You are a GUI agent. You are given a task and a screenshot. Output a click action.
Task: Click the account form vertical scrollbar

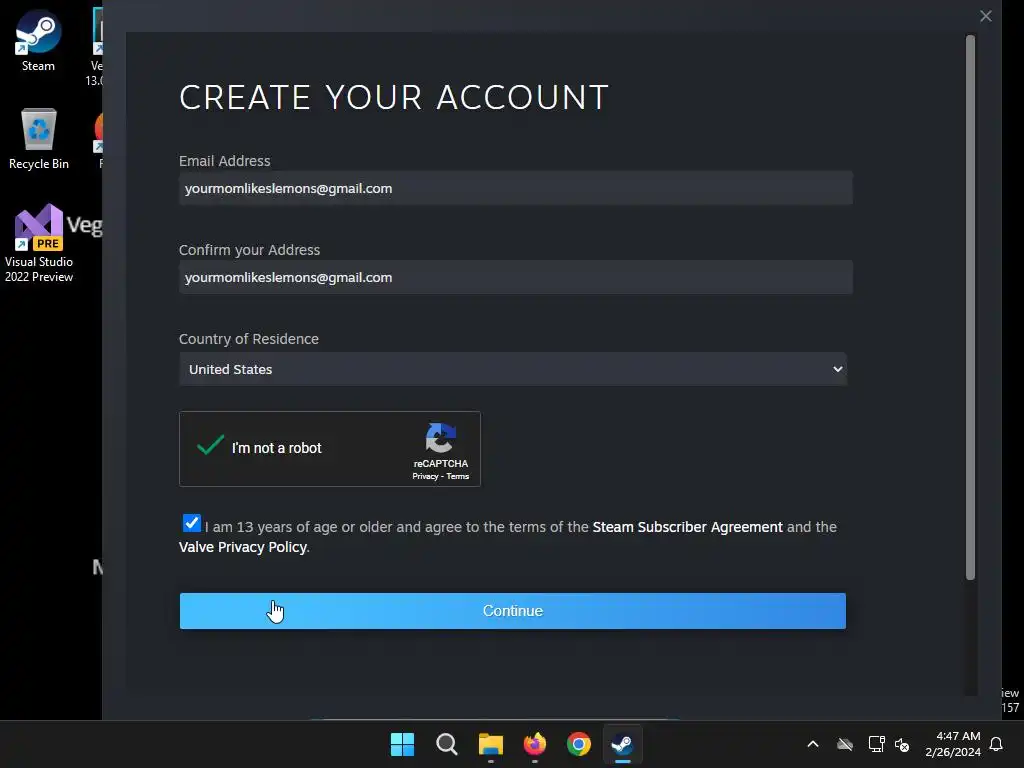[970, 307]
